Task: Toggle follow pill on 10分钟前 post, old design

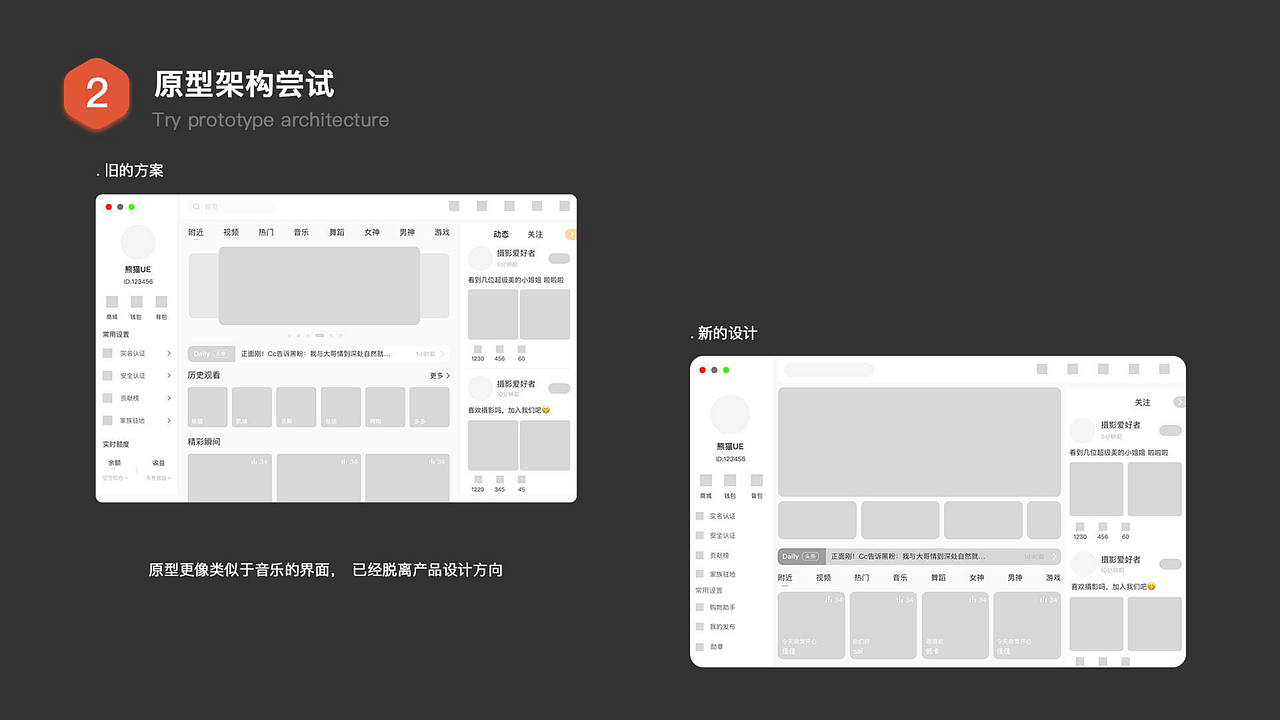Action: click(559, 388)
